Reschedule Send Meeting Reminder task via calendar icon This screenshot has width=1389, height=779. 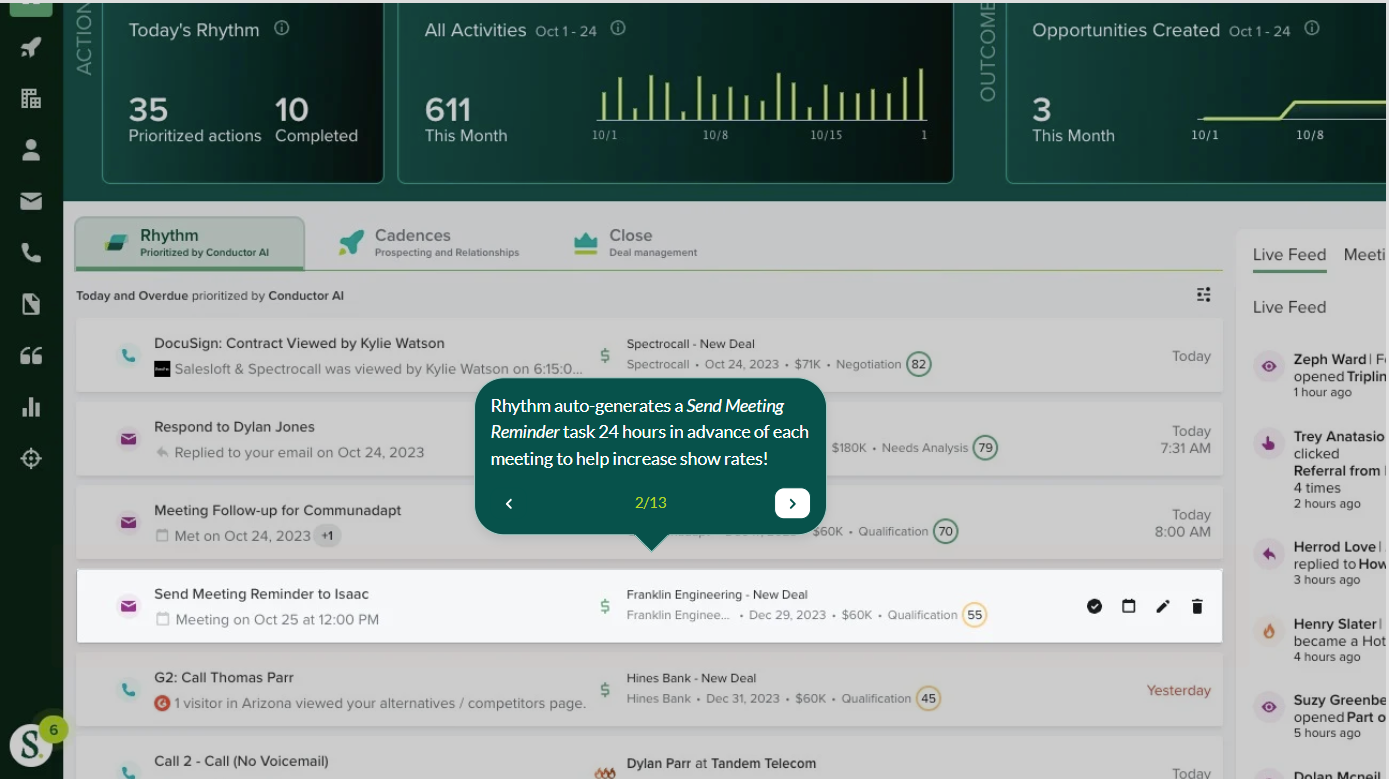pos(1129,606)
